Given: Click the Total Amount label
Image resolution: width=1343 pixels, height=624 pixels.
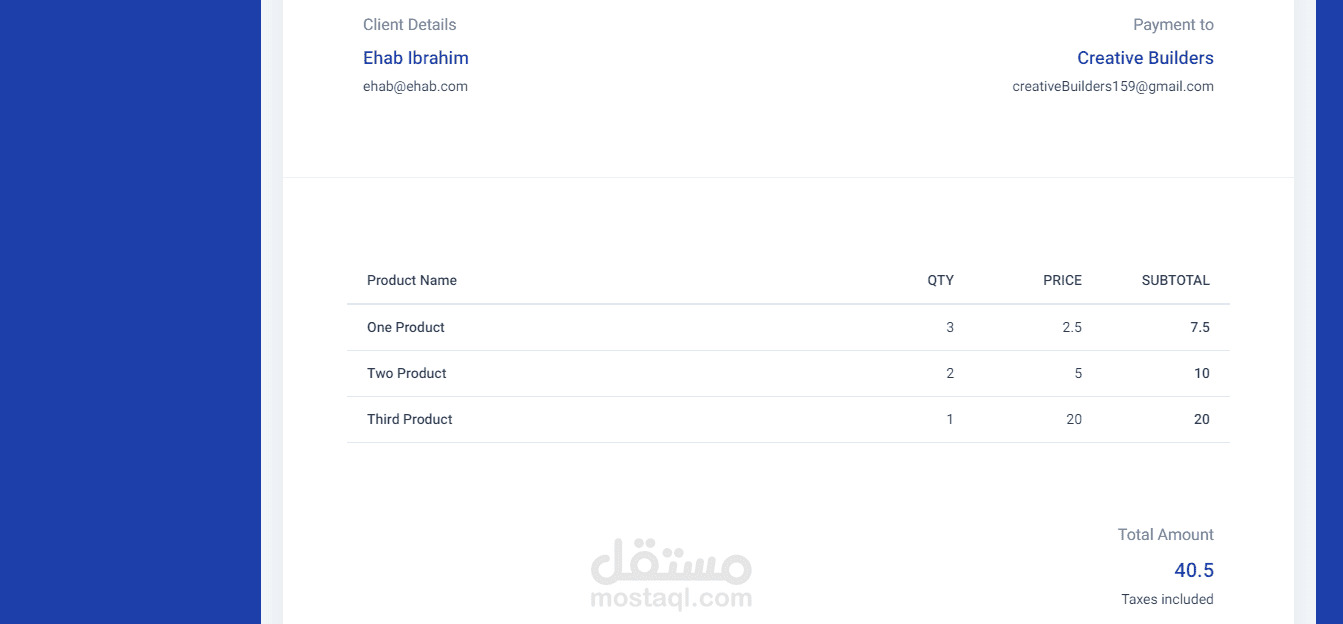Looking at the screenshot, I should pos(1165,535).
